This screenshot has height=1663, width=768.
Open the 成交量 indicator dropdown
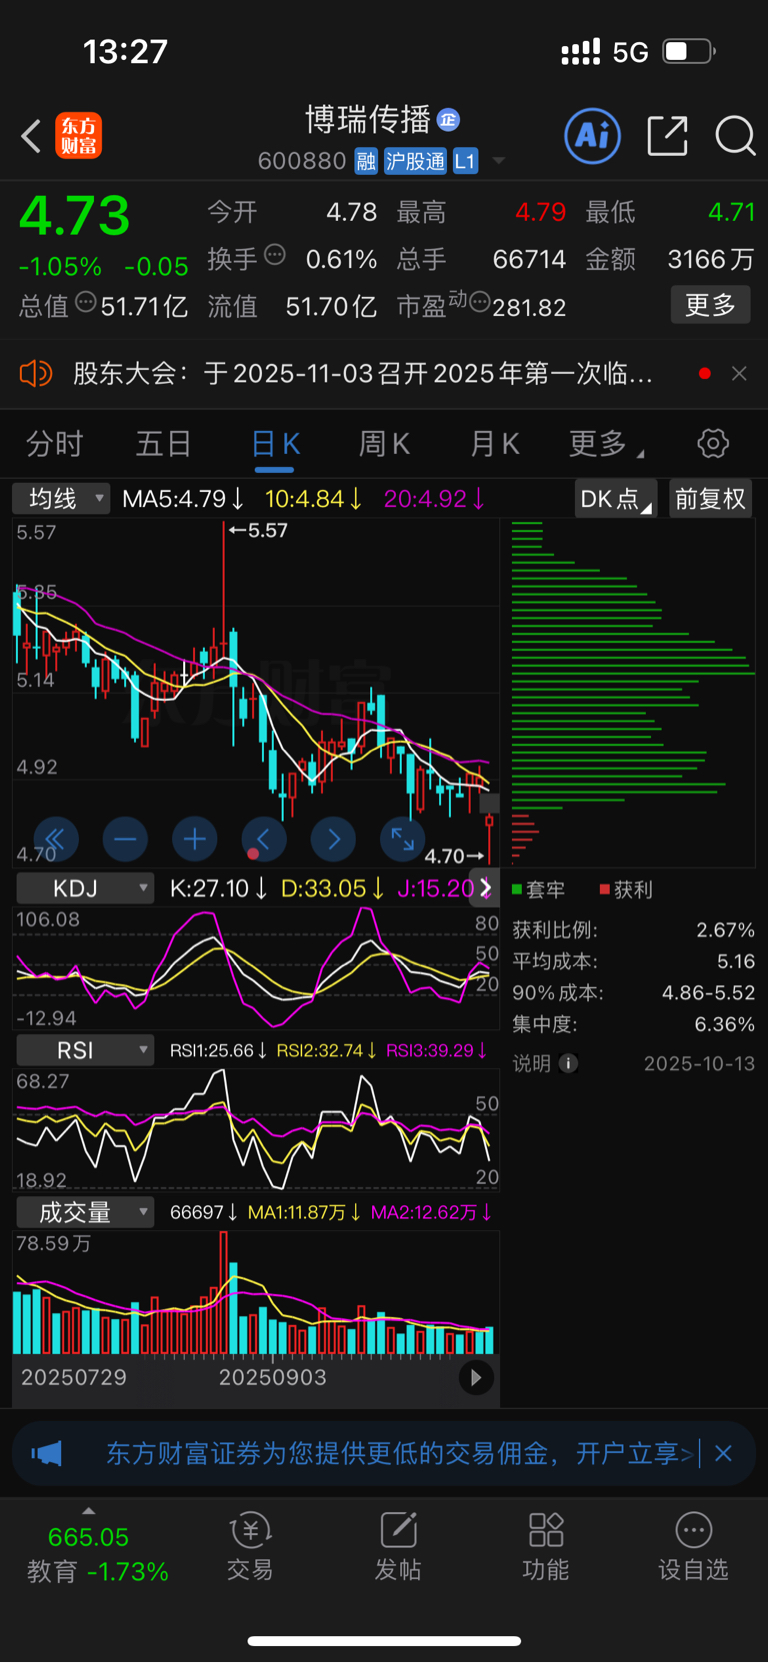coord(85,1212)
